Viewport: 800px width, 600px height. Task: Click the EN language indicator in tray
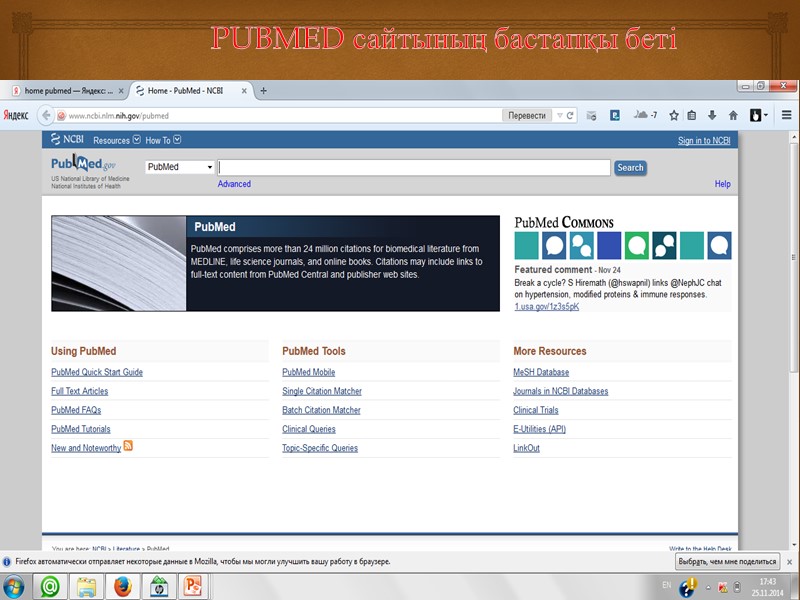pos(666,585)
